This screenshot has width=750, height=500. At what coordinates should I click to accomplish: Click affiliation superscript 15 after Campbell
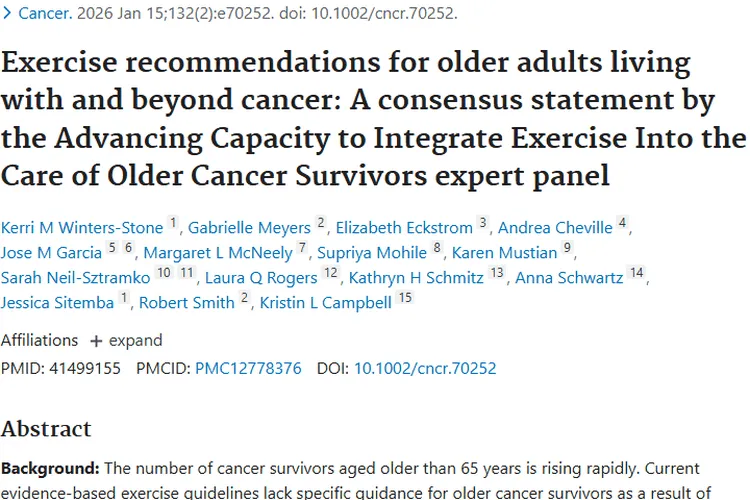404,298
